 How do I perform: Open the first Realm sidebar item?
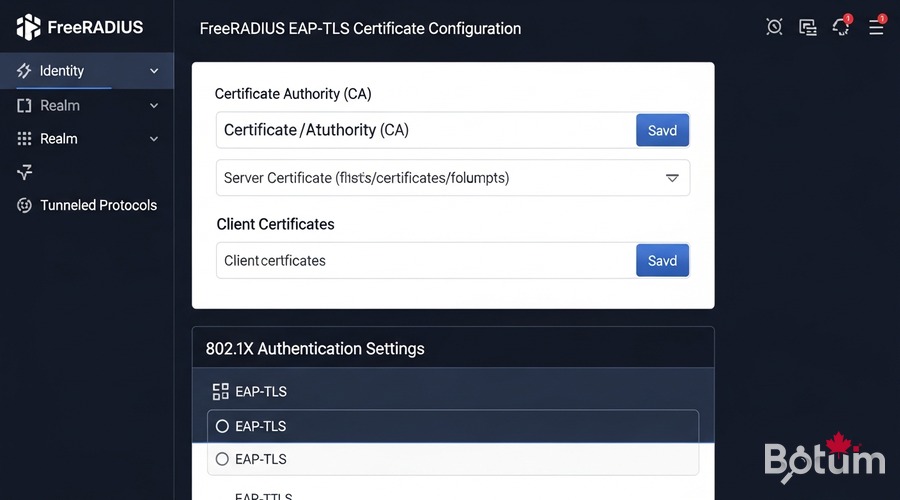[87, 106]
